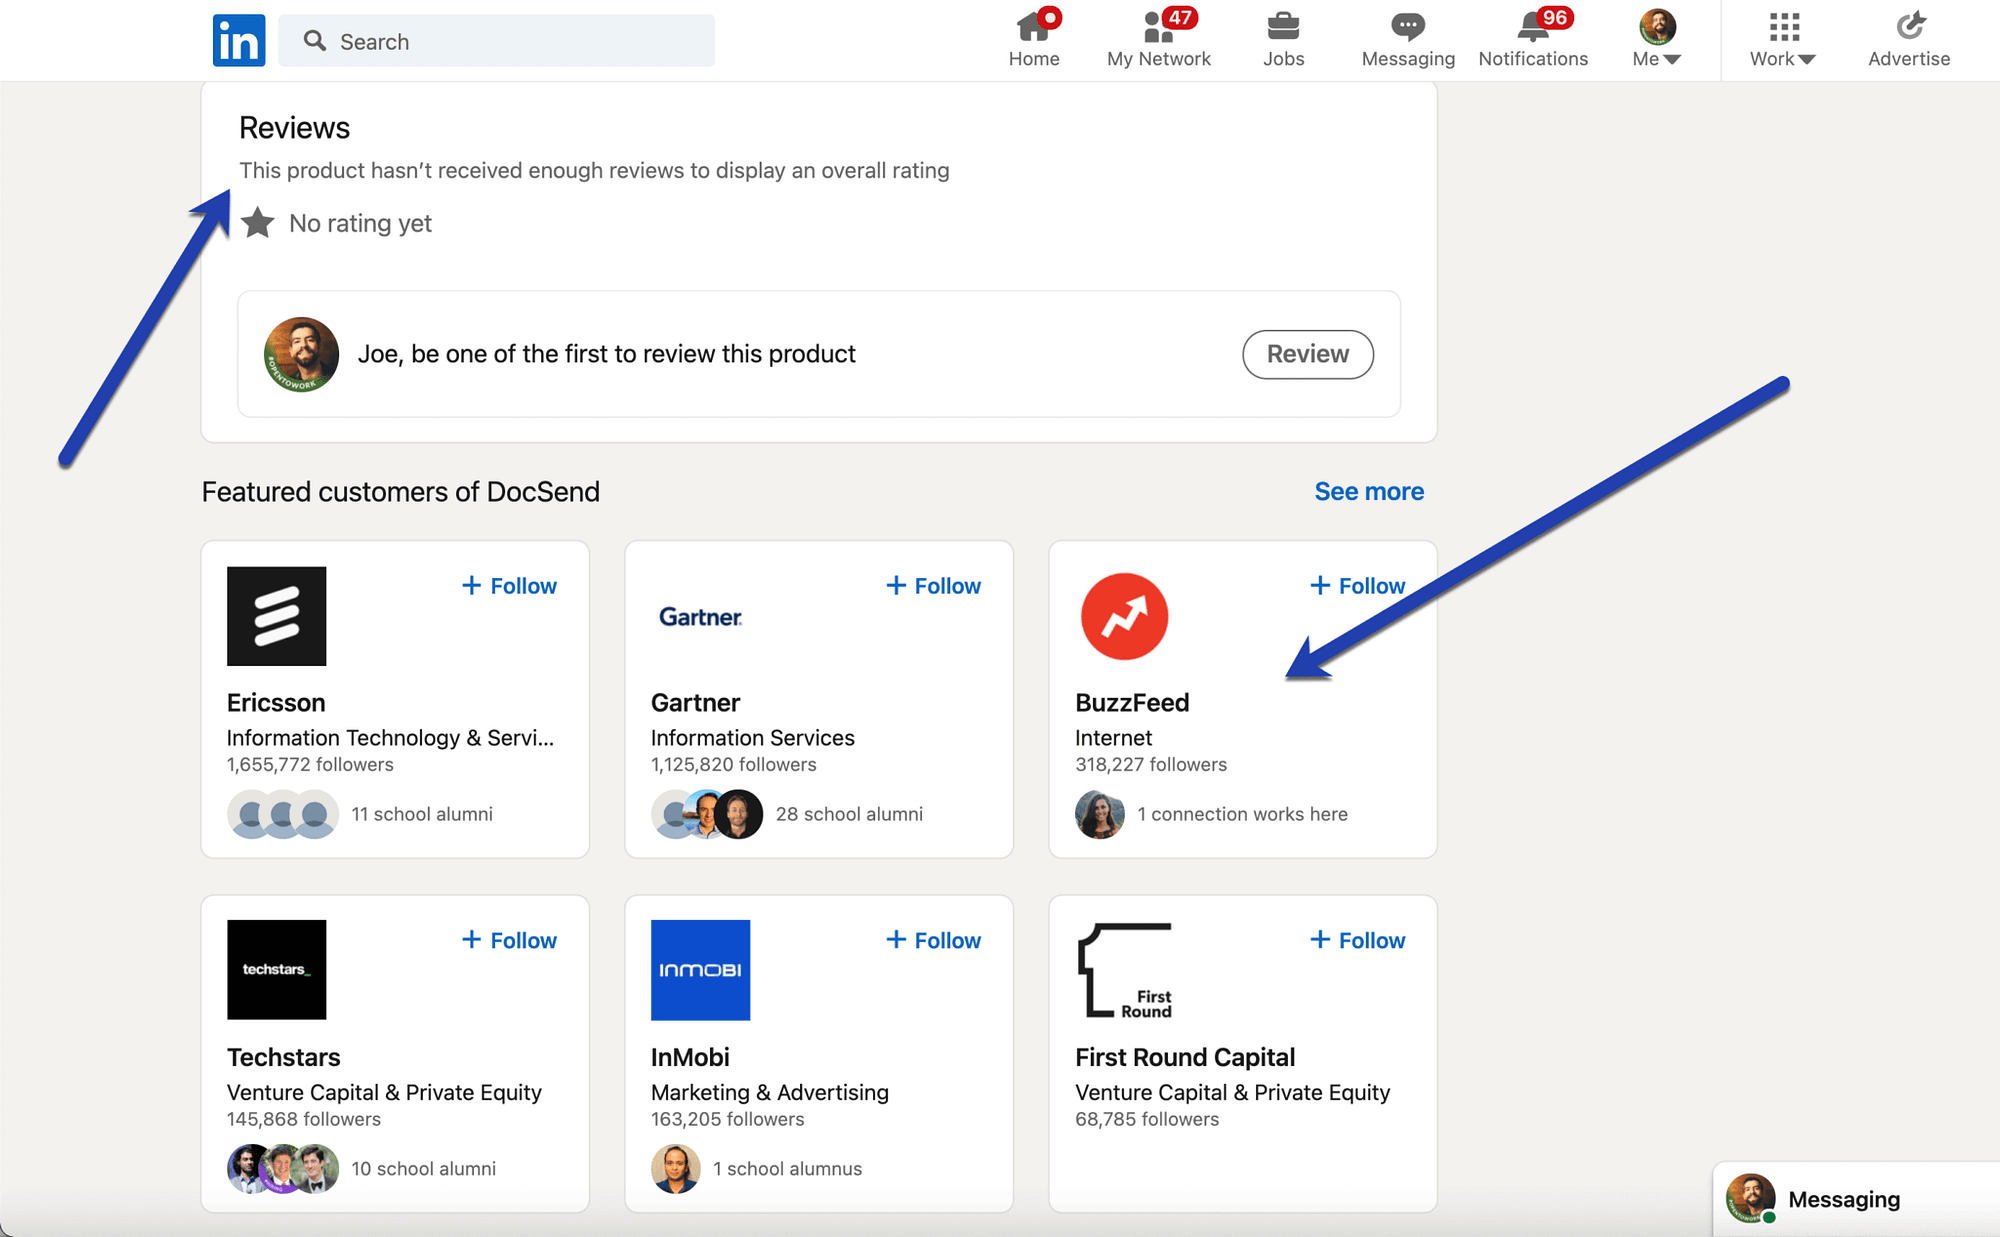View Techstars 10 school alumni
This screenshot has width=2000, height=1237.
tap(424, 1168)
